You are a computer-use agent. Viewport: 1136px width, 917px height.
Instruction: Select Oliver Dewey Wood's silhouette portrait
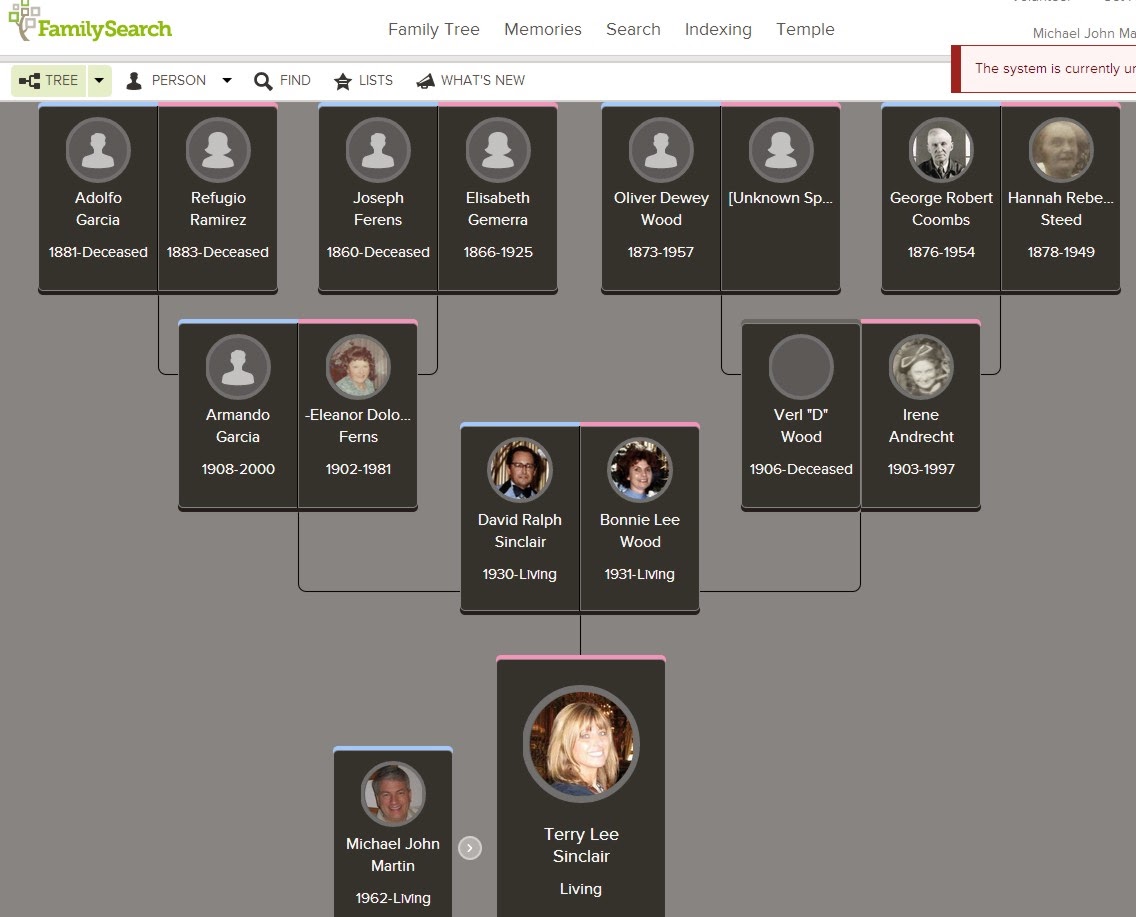tap(661, 150)
